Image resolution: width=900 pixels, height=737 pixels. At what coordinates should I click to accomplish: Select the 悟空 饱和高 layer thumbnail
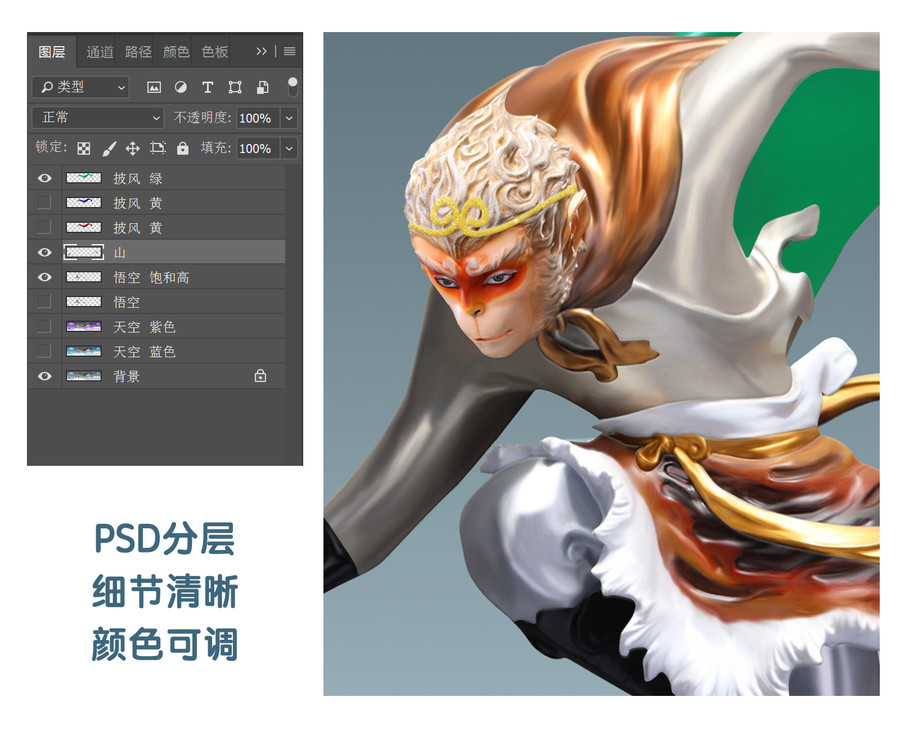point(84,277)
